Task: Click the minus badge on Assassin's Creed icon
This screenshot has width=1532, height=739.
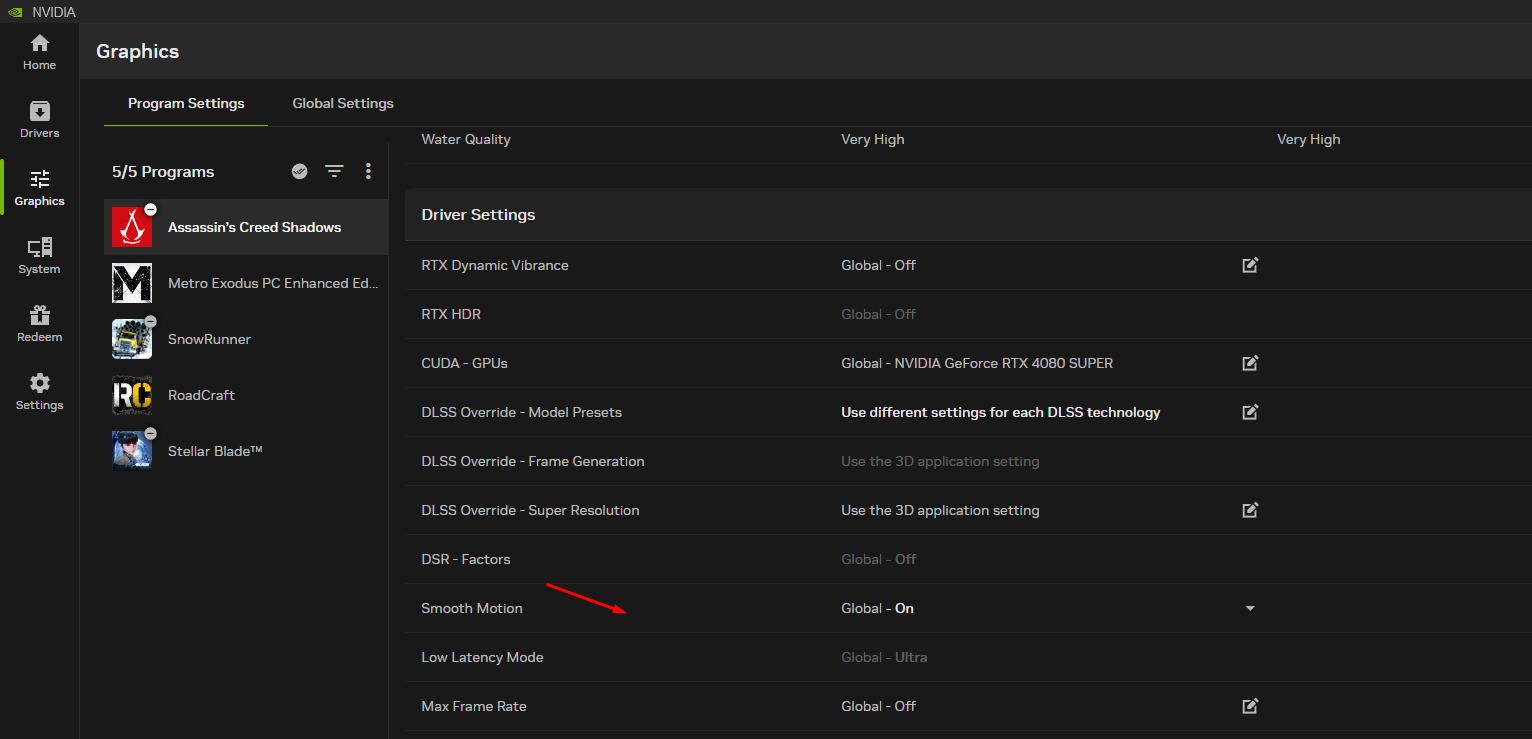Action: (x=150, y=209)
